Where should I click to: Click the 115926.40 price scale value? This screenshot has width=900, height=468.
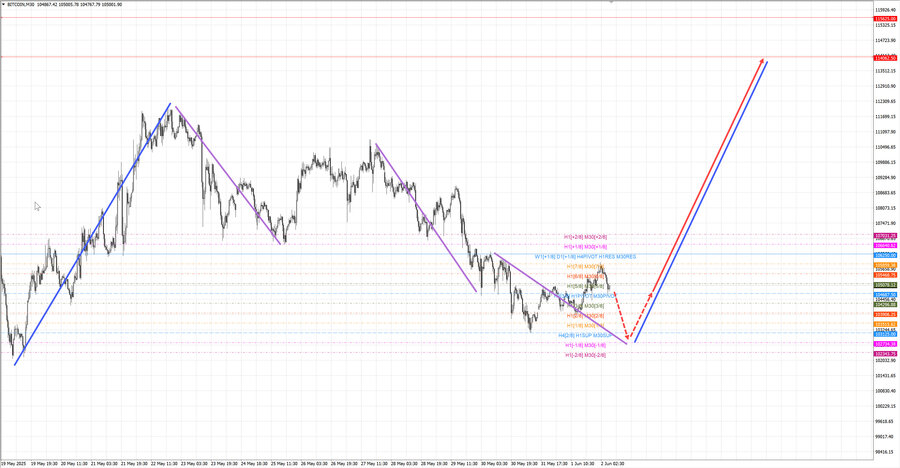click(x=885, y=10)
